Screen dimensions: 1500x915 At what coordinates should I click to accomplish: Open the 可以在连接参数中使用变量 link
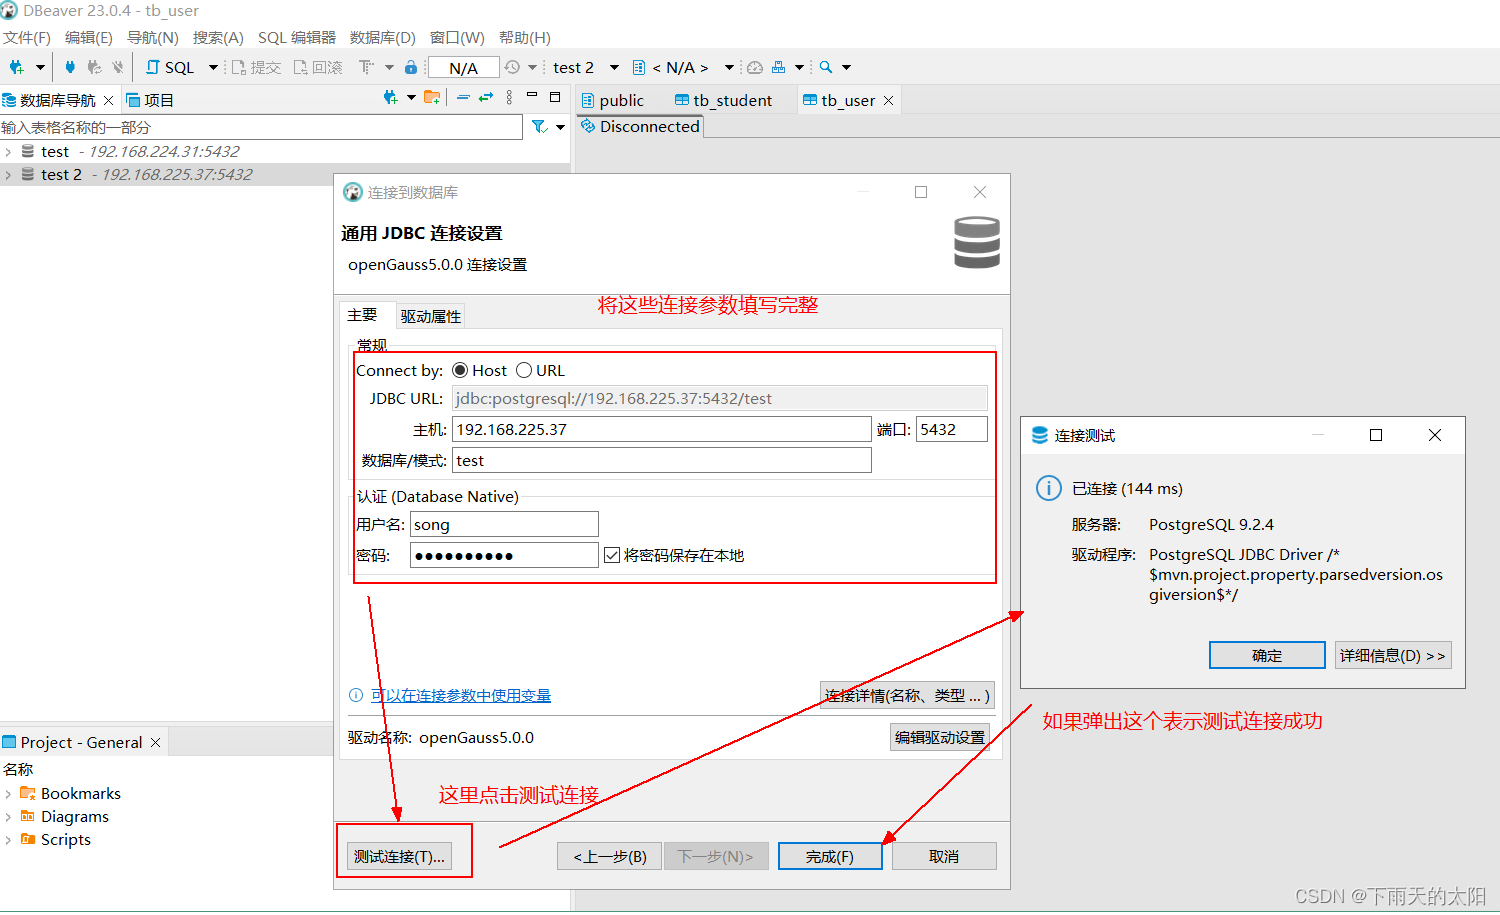coord(461,695)
